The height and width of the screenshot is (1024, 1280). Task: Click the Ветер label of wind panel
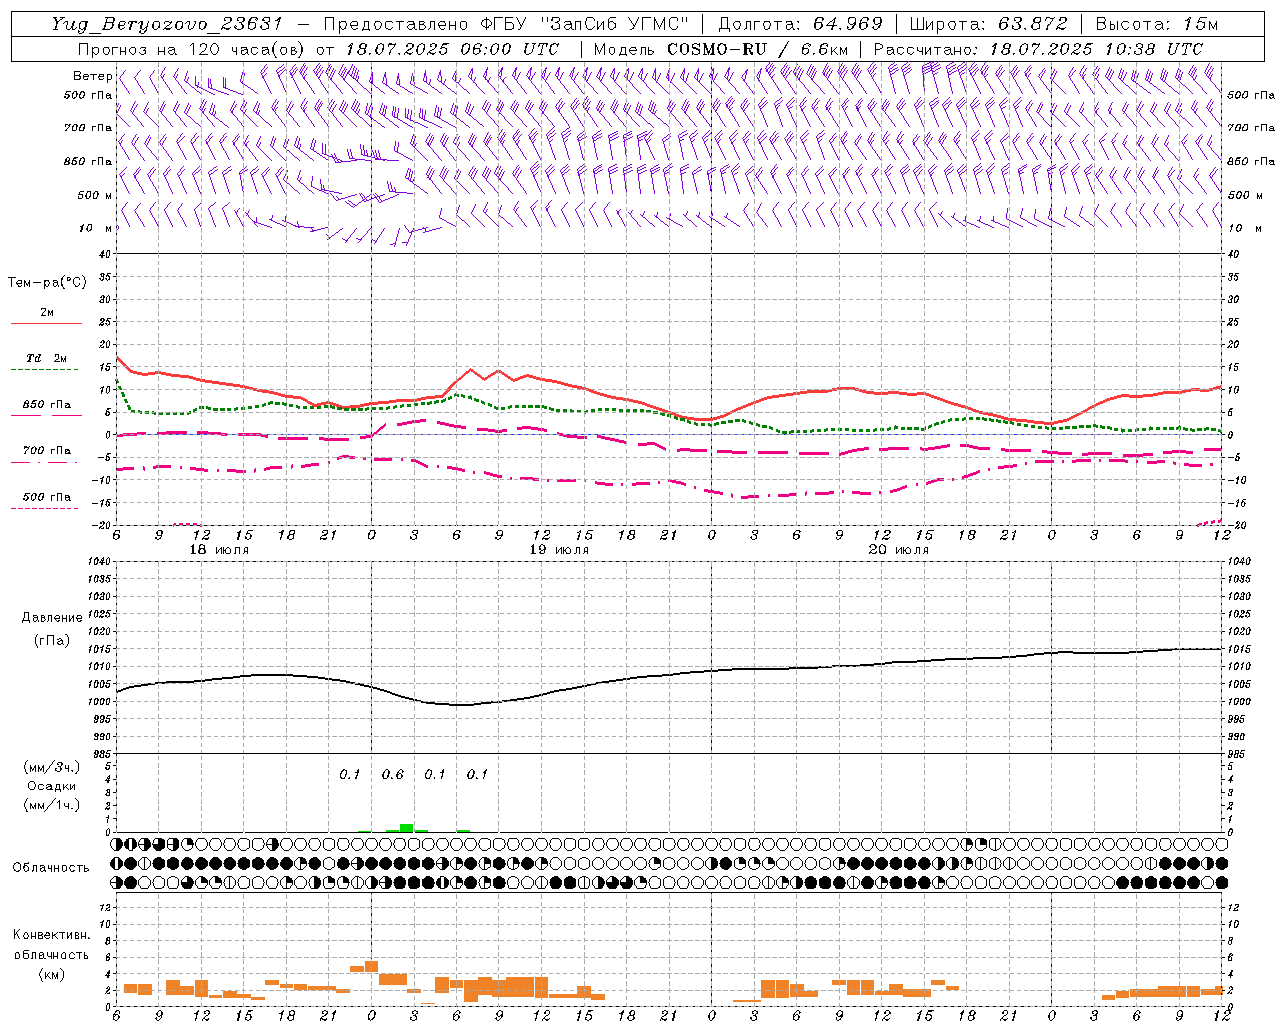tap(92, 76)
